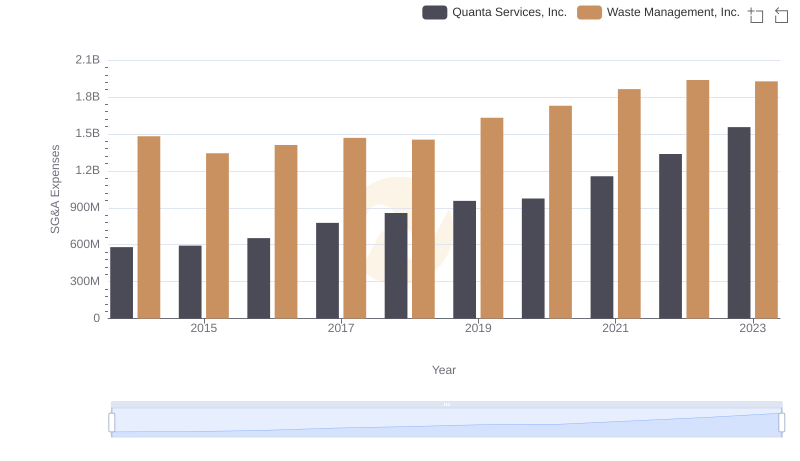Viewport: 800px width, 461px height.
Task: Click the 2016 Quanta Services dark bar
Action: [x=259, y=278]
